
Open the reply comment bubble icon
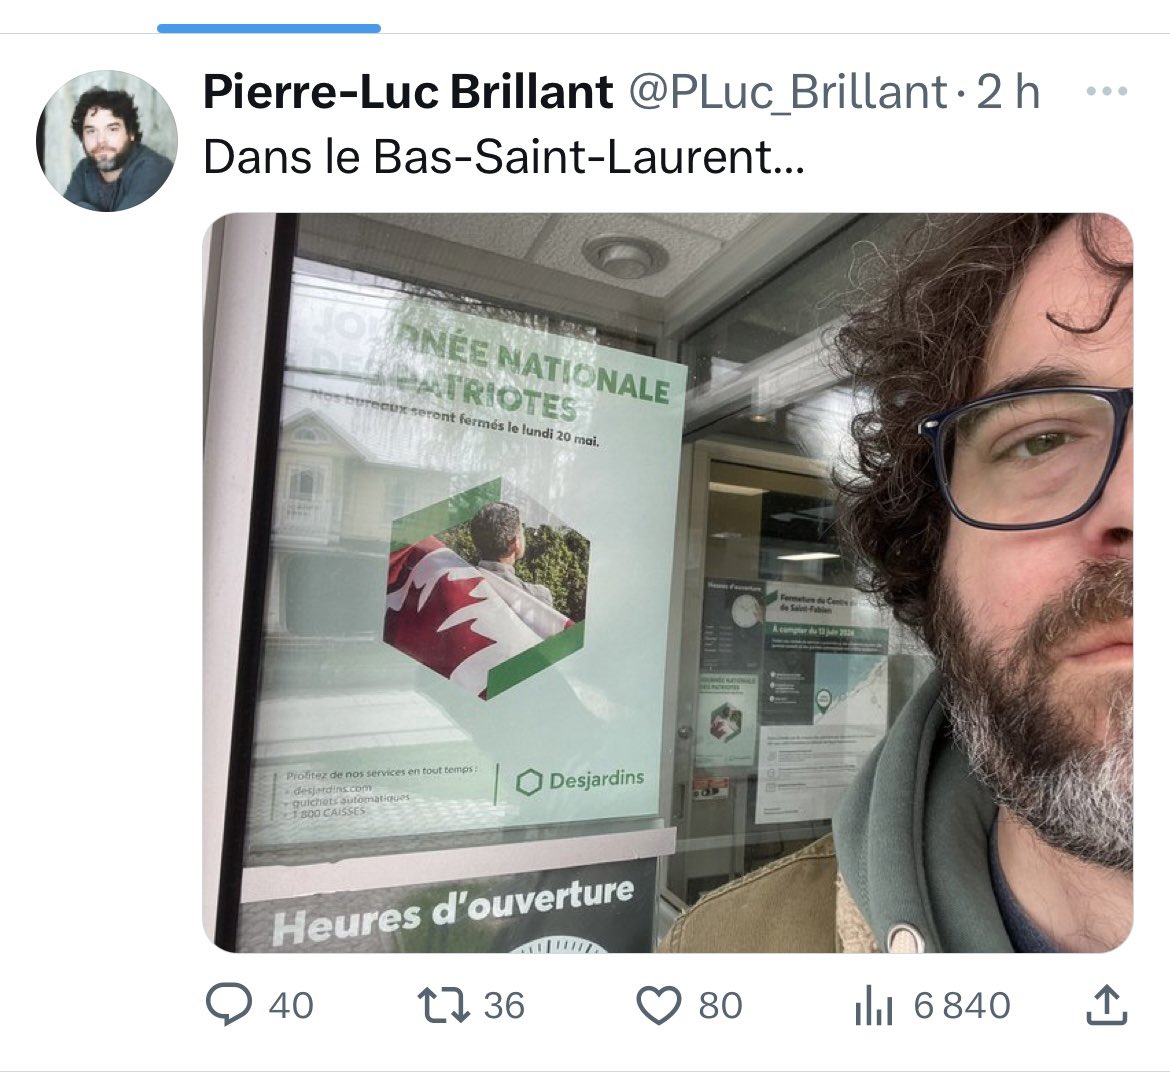coord(228,1005)
